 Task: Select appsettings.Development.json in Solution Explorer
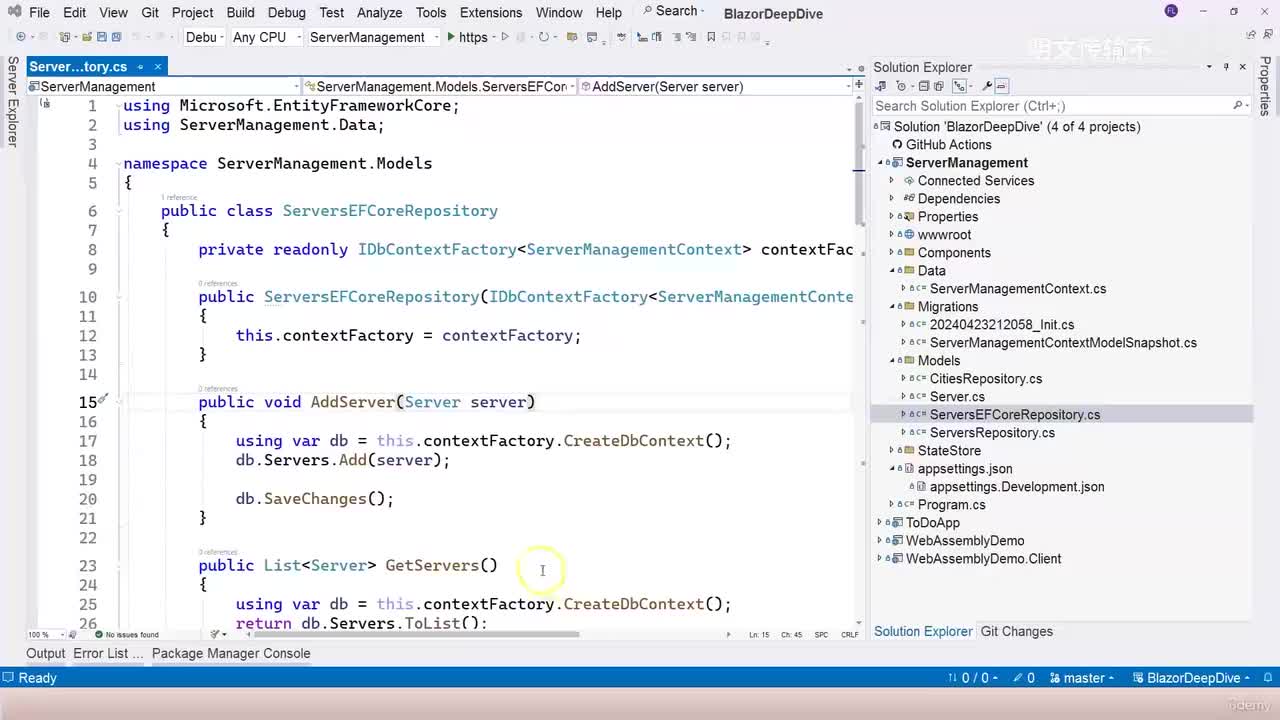1017,487
